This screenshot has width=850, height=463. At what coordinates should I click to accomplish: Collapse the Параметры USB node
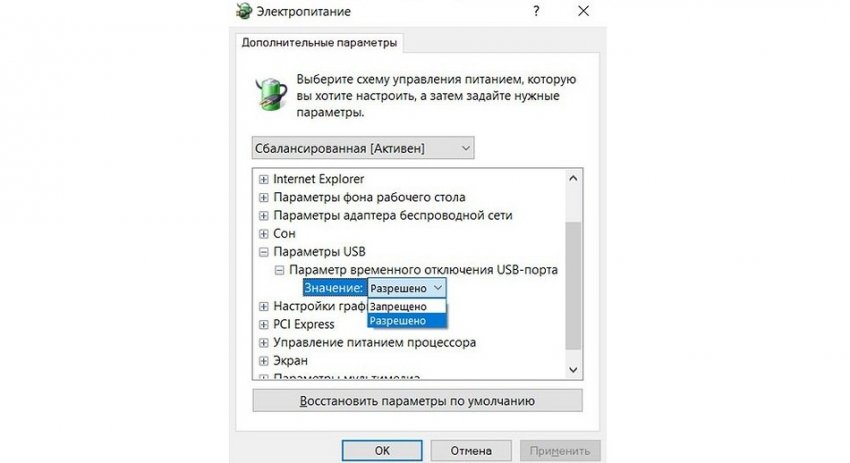(x=264, y=251)
